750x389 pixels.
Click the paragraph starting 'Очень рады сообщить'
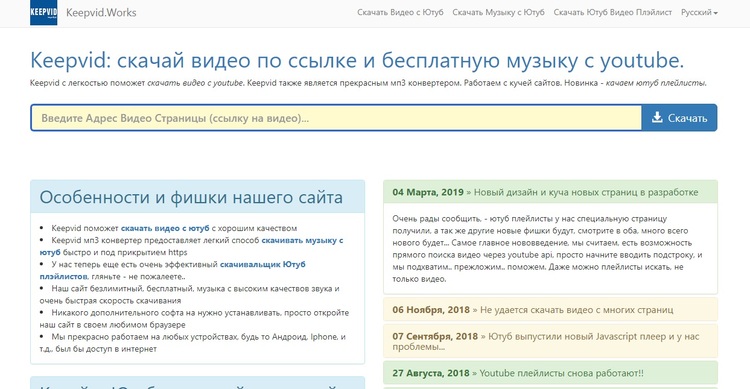(x=548, y=249)
